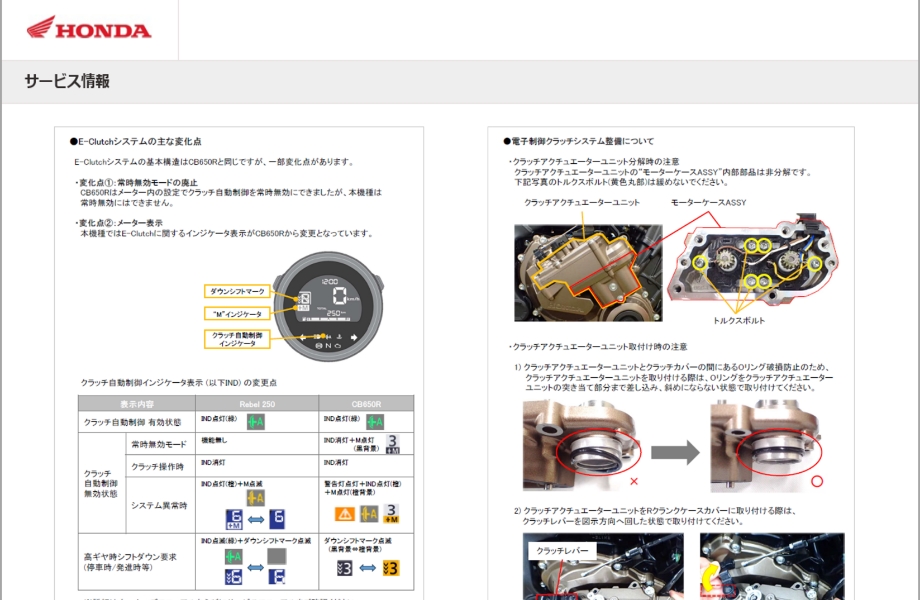Click the round meter display illustration

[x=328, y=306]
